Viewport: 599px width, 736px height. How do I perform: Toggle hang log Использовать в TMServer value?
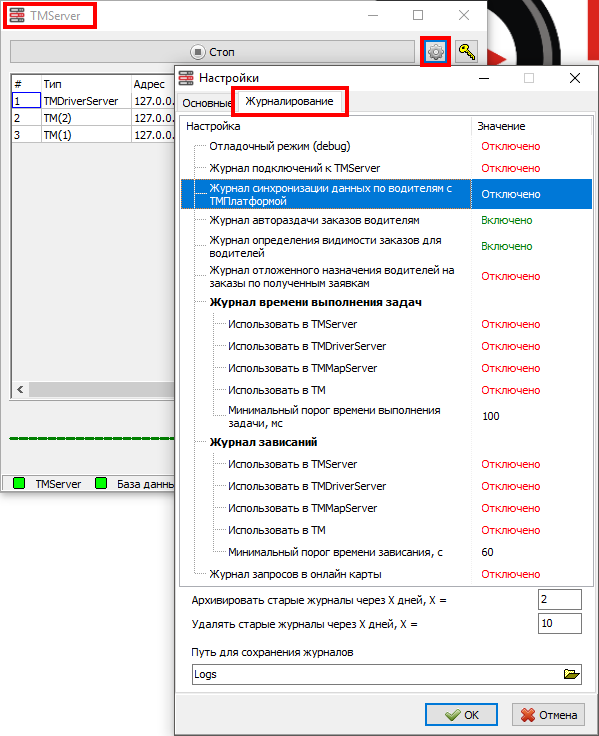click(510, 464)
